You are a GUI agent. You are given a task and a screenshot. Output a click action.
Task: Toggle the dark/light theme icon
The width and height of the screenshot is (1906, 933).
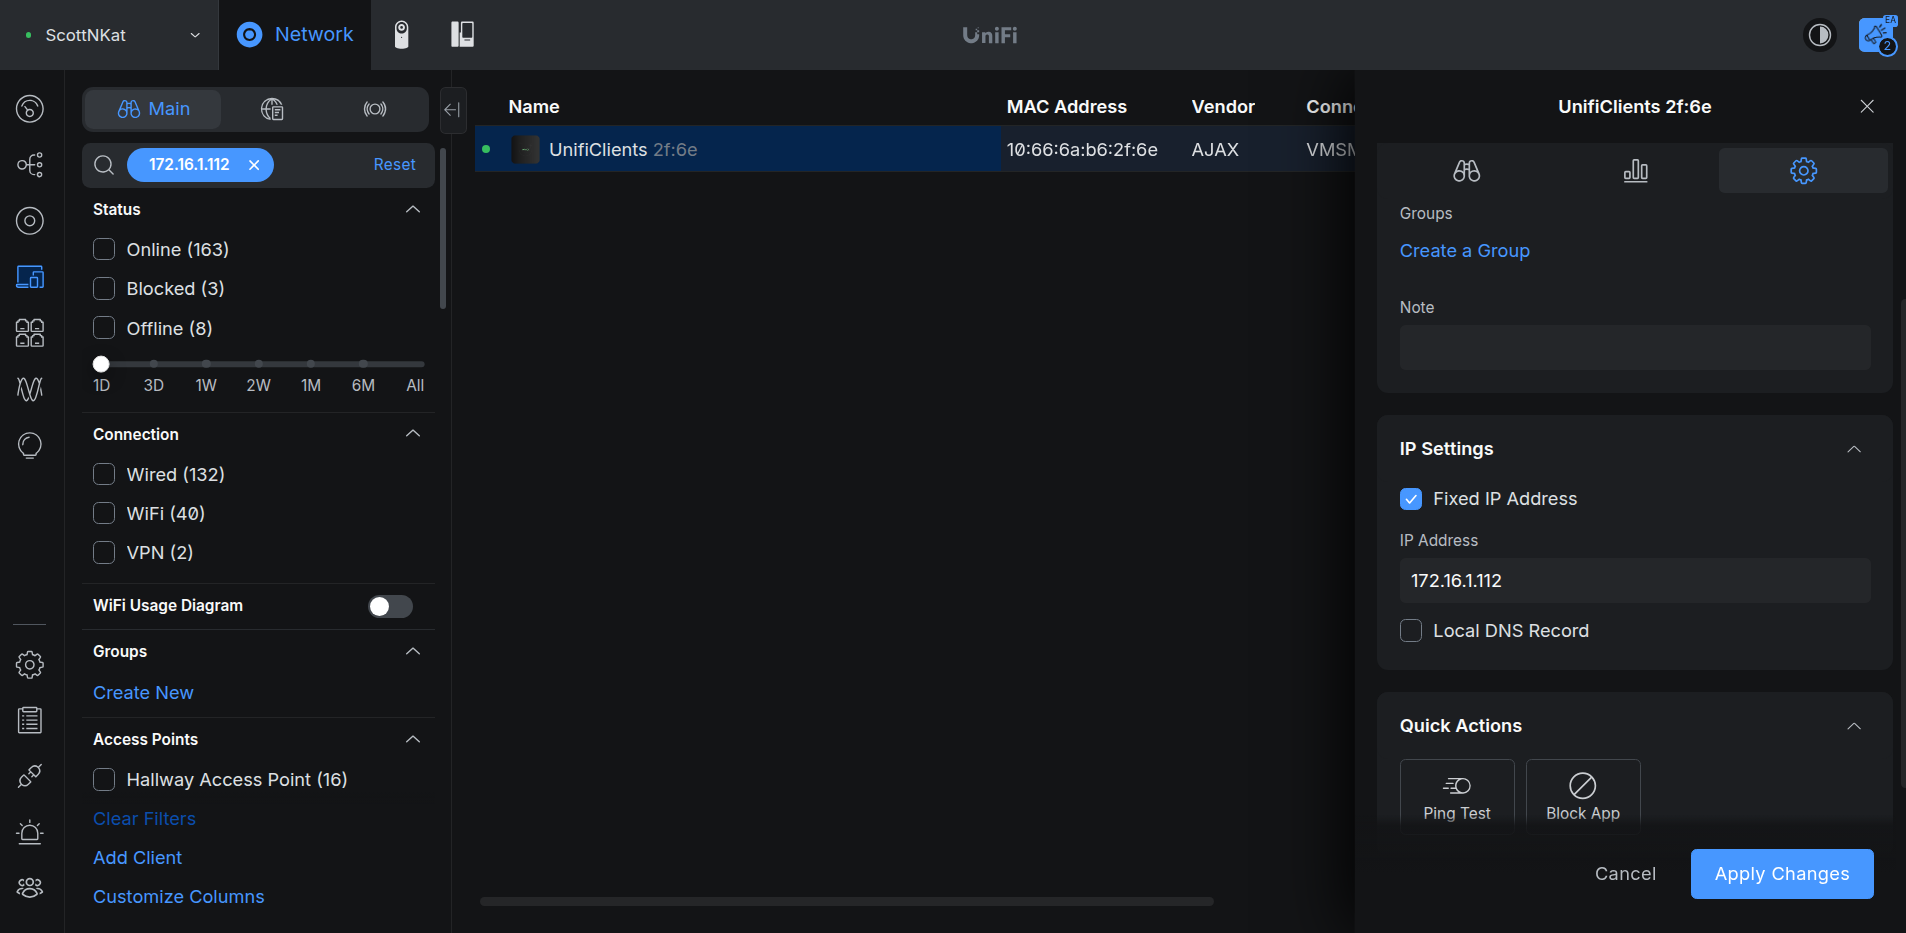pyautogui.click(x=1819, y=35)
